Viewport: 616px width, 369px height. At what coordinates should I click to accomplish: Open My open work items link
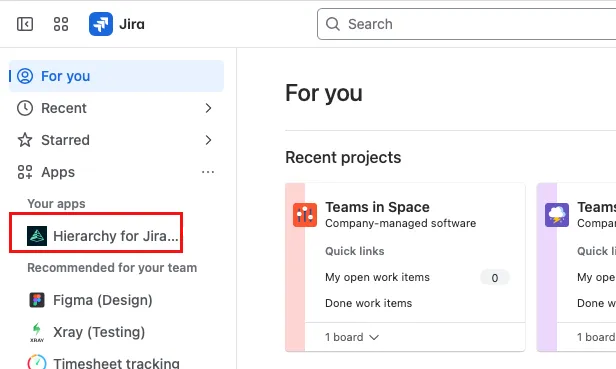377,277
